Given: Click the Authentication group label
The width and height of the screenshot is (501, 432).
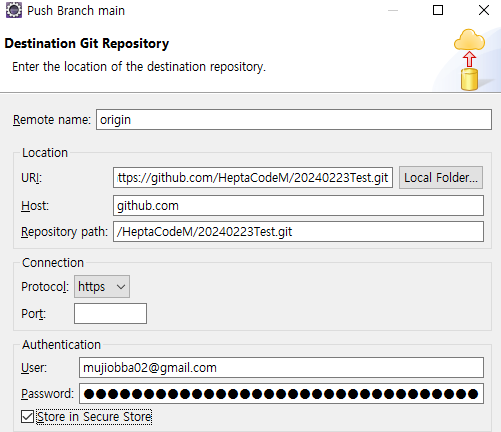Looking at the screenshot, I should pyautogui.click(x=61, y=345).
